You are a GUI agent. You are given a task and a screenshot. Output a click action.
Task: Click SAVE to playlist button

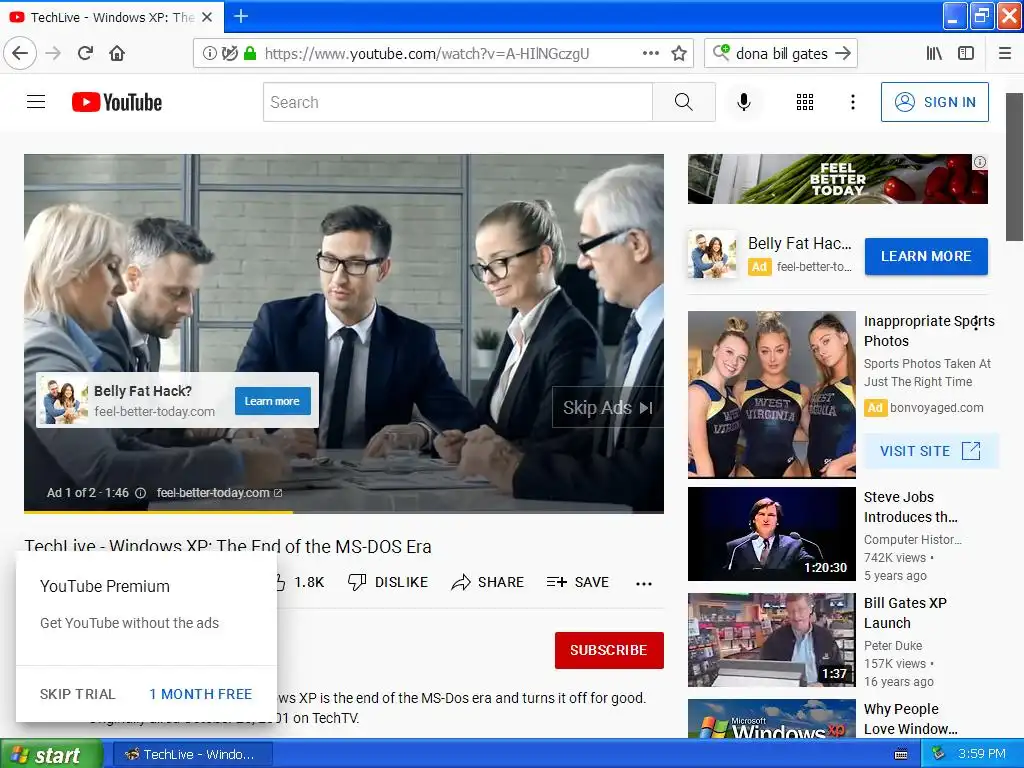click(577, 582)
